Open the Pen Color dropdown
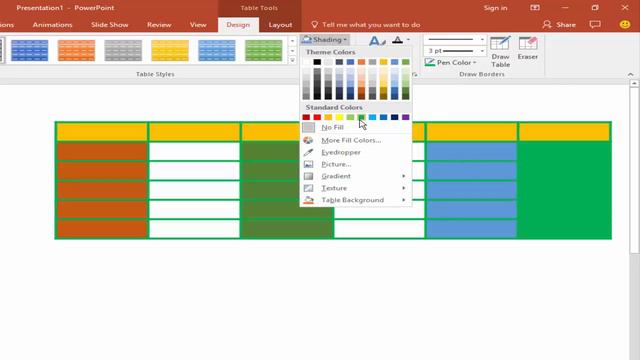Screen dimensions: 640x360 click(451, 62)
